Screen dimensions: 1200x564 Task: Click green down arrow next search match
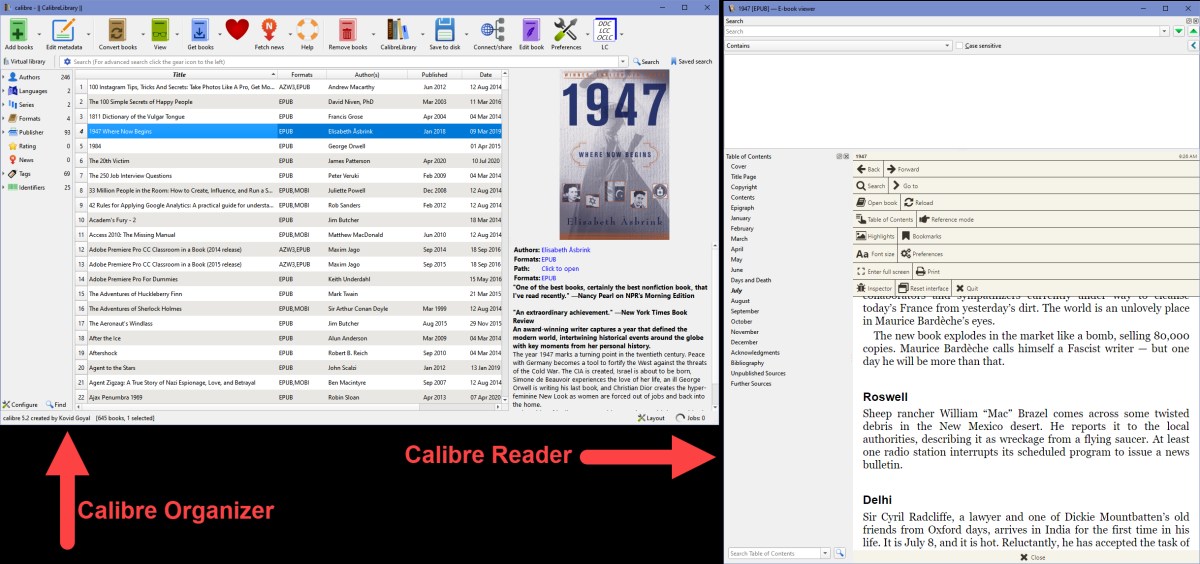tap(1179, 32)
